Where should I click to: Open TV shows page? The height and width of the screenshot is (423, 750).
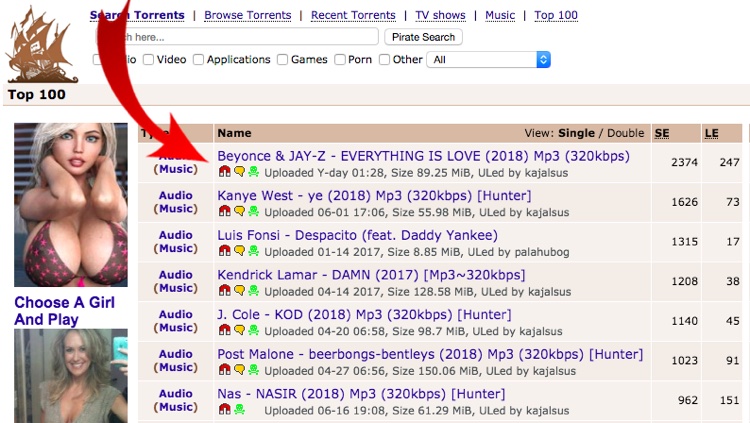point(440,15)
